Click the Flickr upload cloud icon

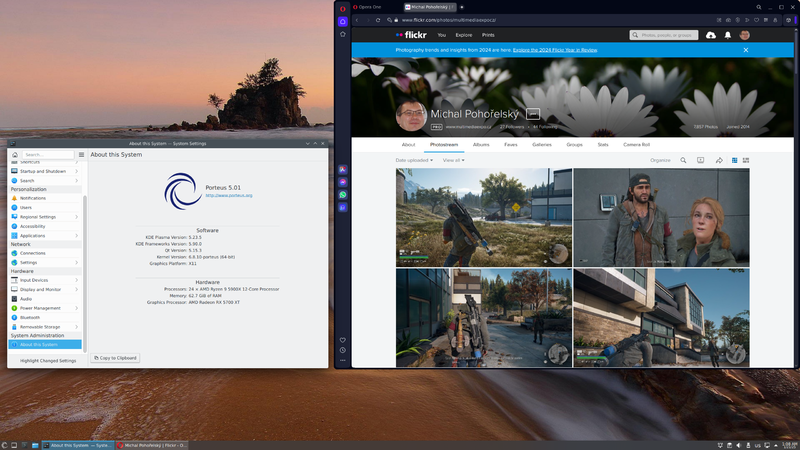tap(711, 35)
